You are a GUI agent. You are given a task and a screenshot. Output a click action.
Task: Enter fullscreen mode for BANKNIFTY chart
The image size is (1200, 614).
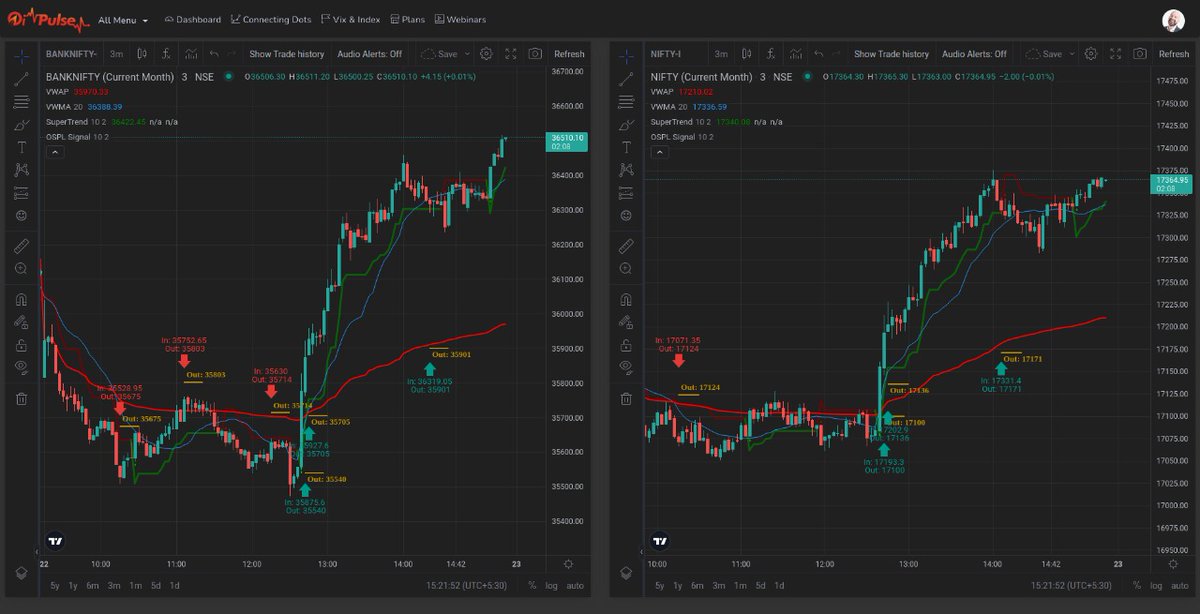(x=511, y=54)
